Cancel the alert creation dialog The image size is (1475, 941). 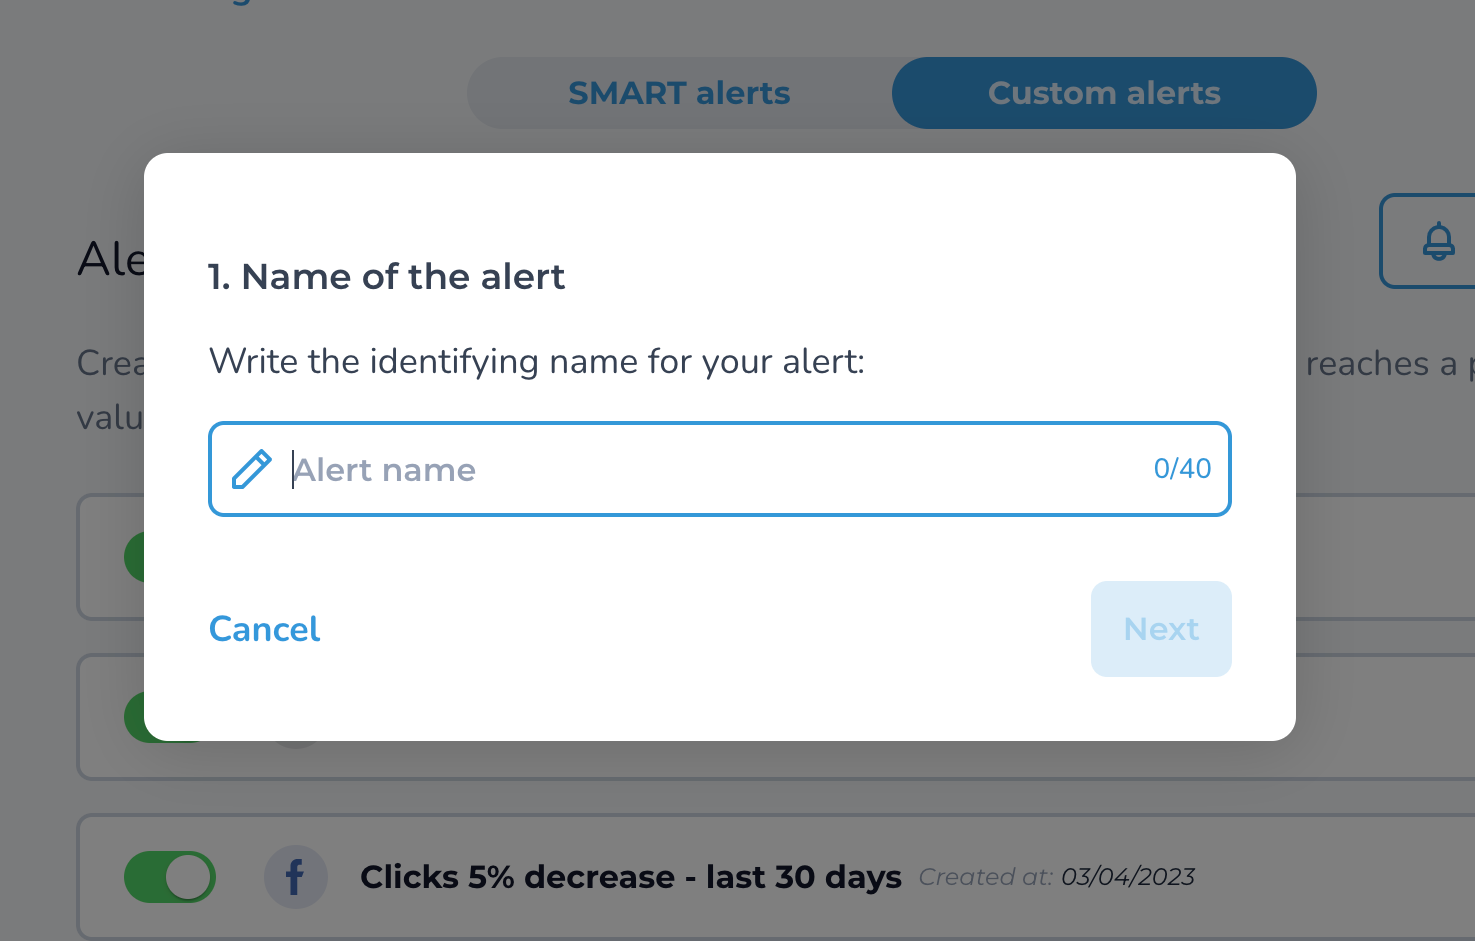pyautogui.click(x=264, y=629)
